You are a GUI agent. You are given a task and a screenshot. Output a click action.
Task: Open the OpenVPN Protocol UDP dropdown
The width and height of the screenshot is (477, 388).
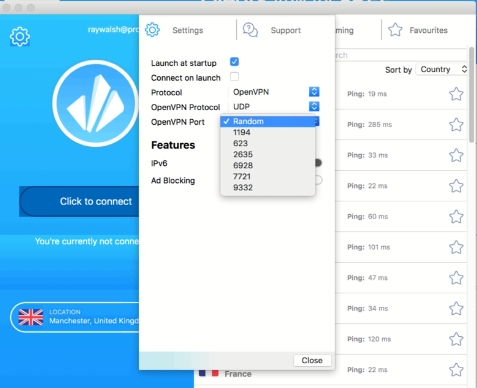tap(274, 107)
